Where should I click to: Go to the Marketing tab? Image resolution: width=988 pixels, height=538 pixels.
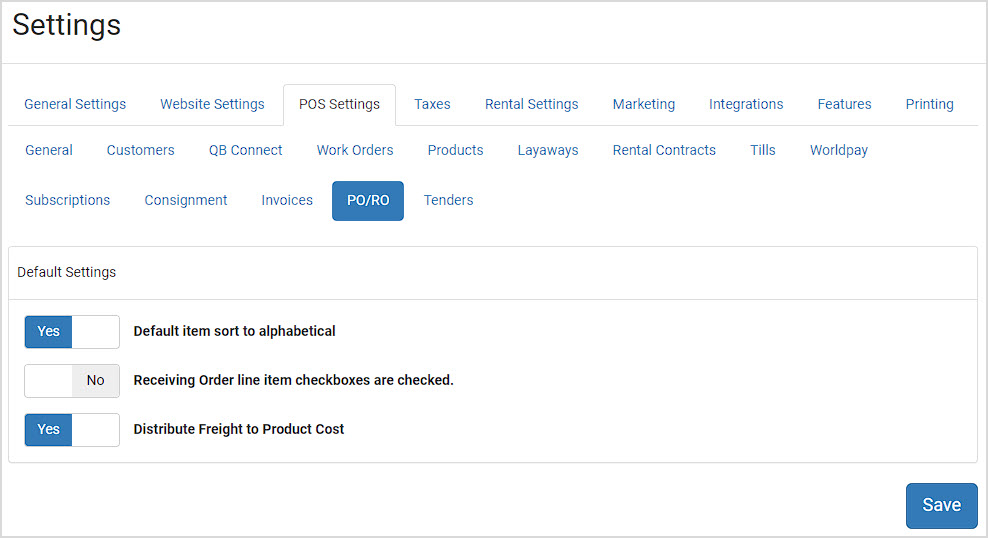coord(643,105)
